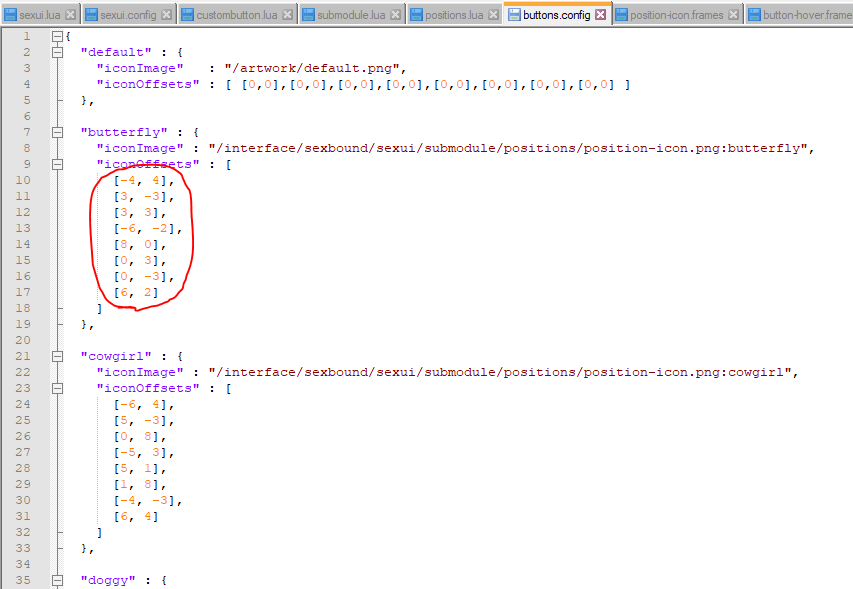Collapse the root brace fold on line 1
The width and height of the screenshot is (853, 589).
[57, 36]
